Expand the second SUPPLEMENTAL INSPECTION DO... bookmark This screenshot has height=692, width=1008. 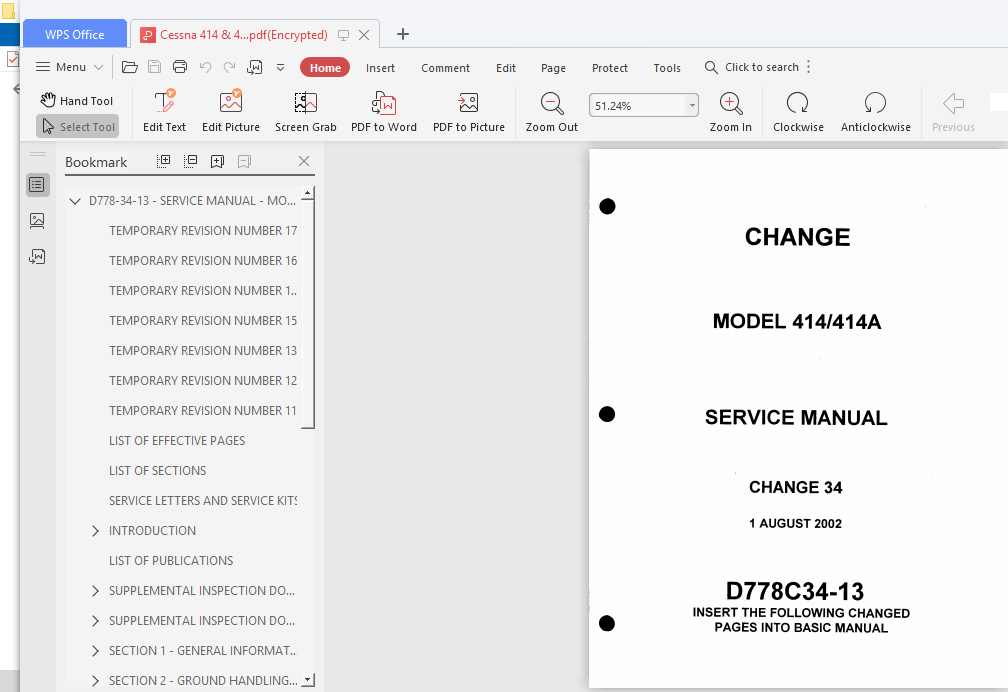point(95,621)
